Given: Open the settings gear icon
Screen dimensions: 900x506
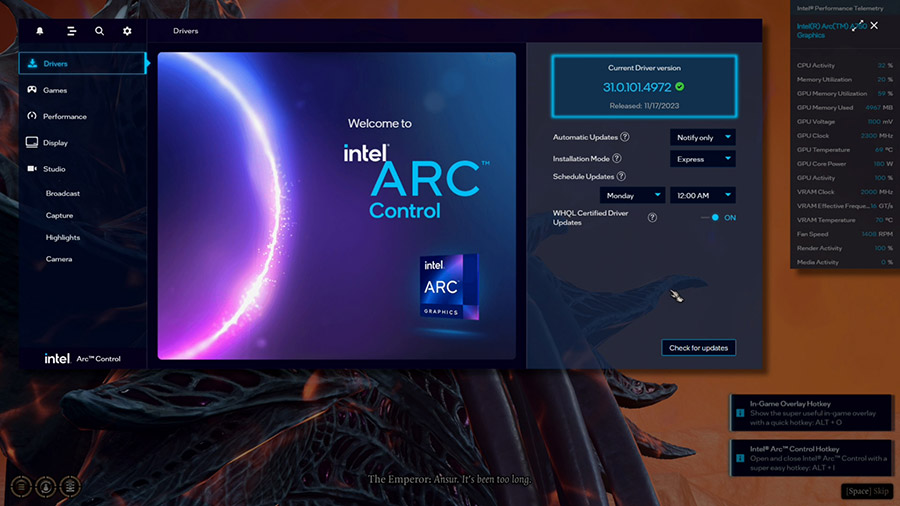Looking at the screenshot, I should click(127, 31).
